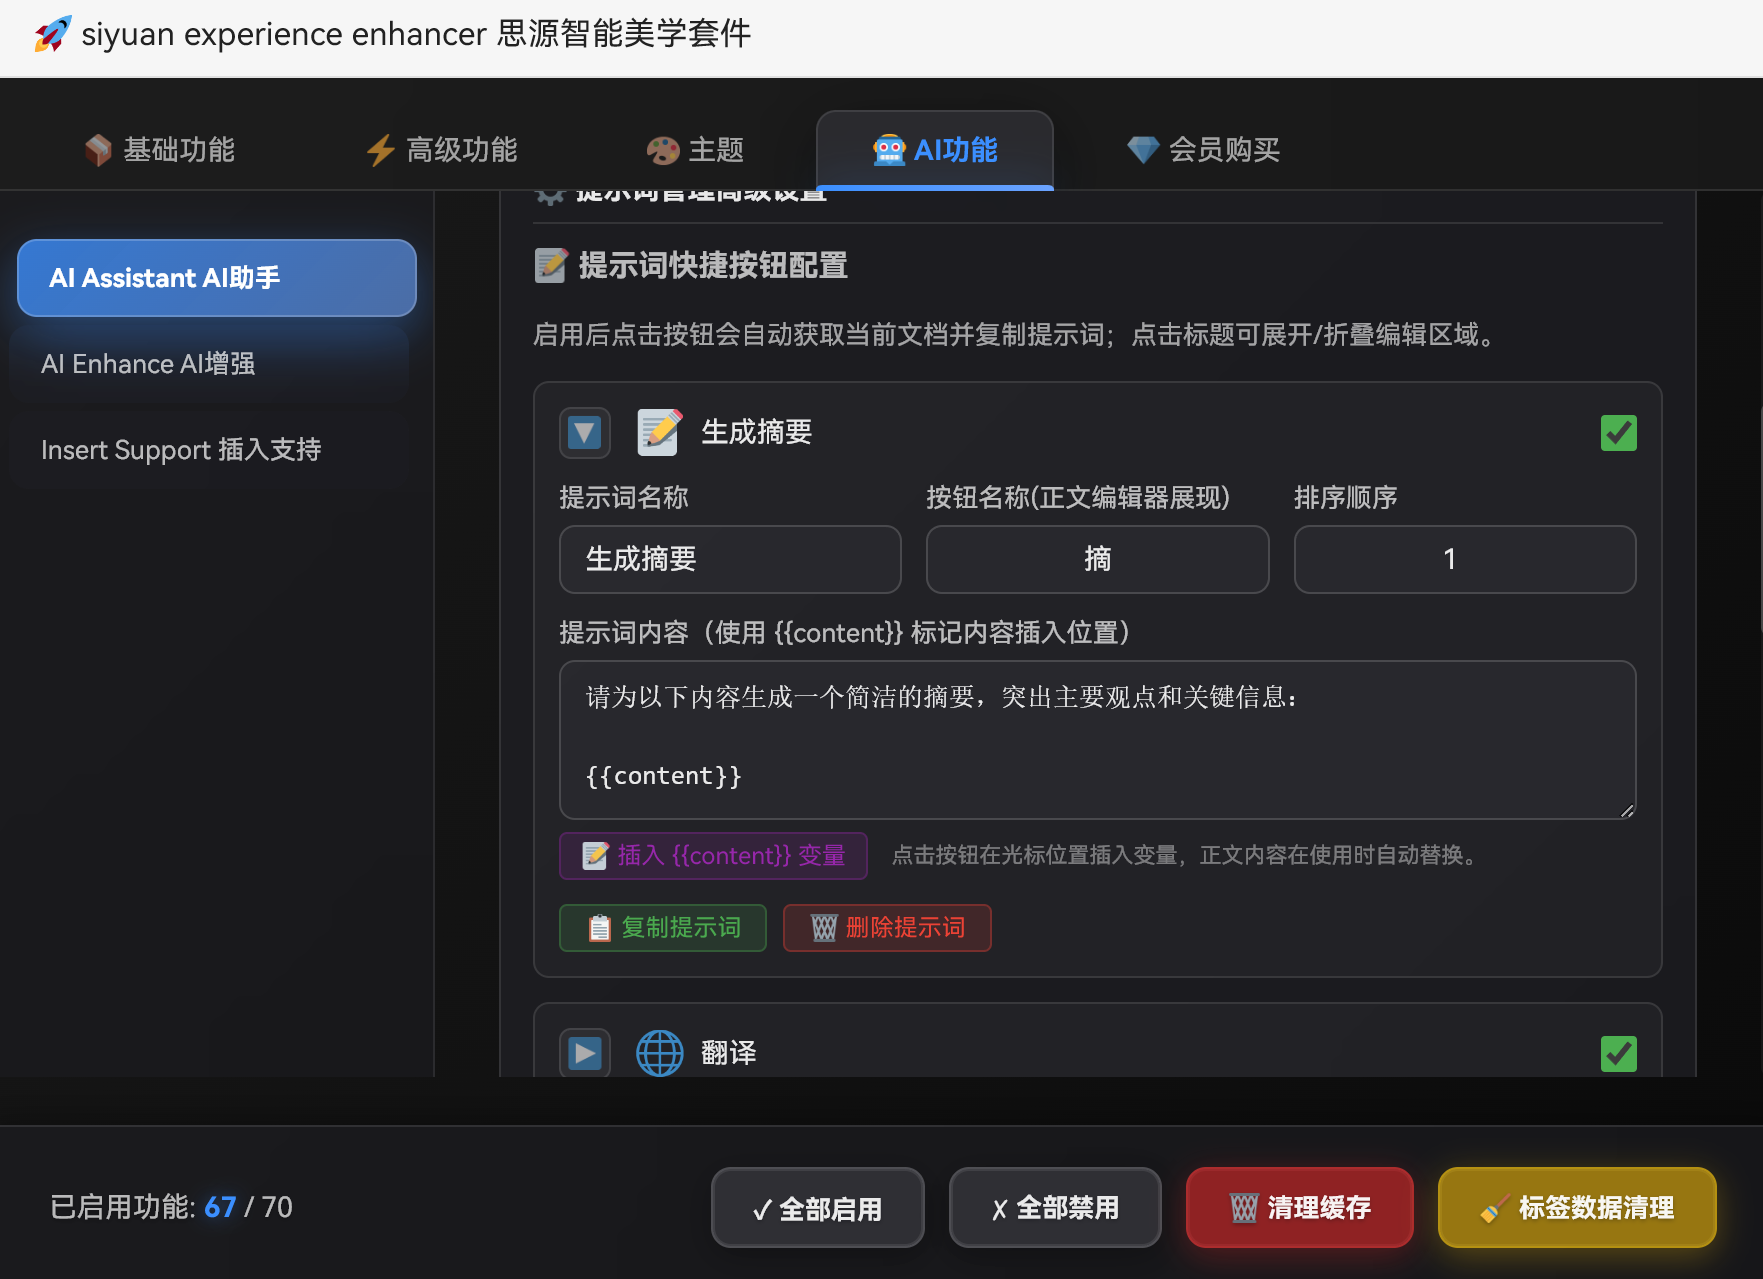The image size is (1763, 1279).
Task: Click the pencil-note icon beside 生成摘要 title
Action: coord(660,432)
